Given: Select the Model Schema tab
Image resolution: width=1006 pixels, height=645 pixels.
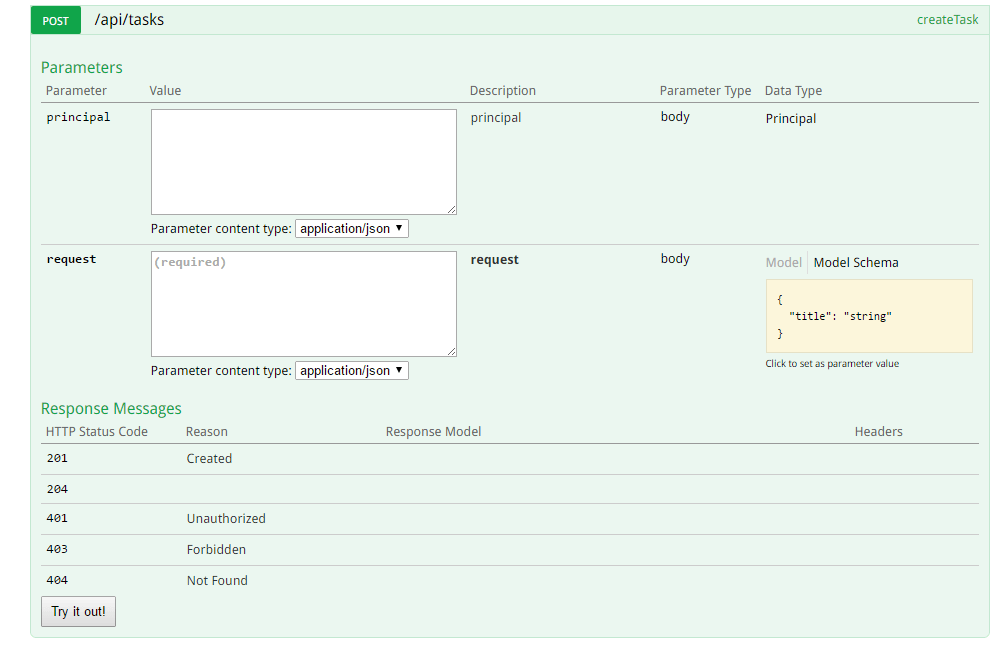Looking at the screenshot, I should (x=855, y=262).
